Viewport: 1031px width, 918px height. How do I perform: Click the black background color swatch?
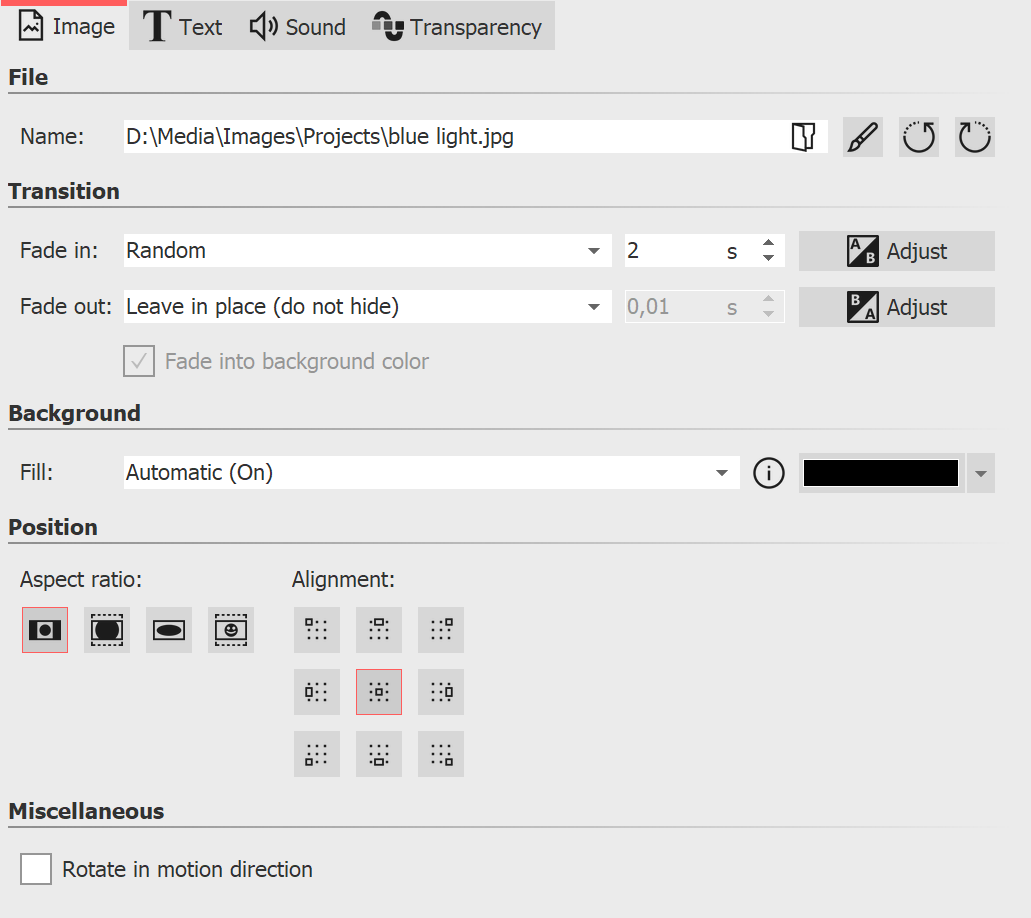[x=881, y=473]
